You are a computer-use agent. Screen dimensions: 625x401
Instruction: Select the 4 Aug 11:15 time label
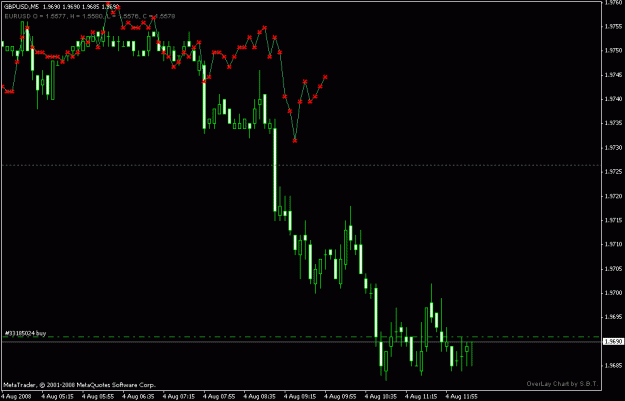[421, 397]
